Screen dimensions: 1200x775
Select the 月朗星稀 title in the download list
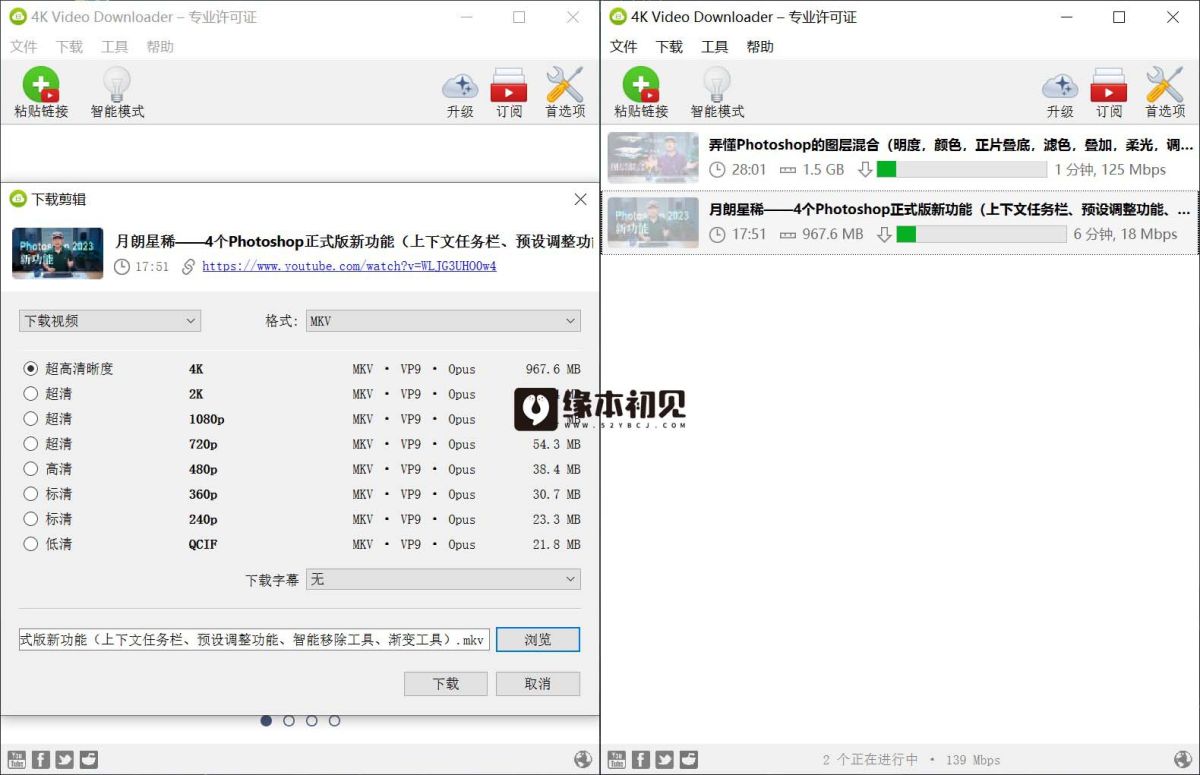tap(950, 210)
